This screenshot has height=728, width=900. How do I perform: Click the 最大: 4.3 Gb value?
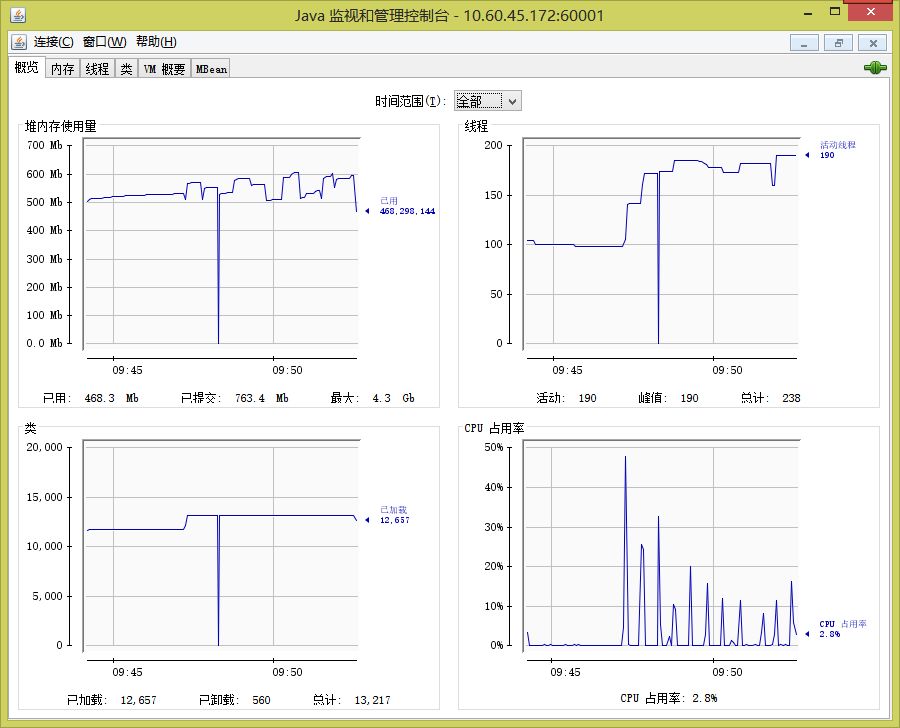373,398
